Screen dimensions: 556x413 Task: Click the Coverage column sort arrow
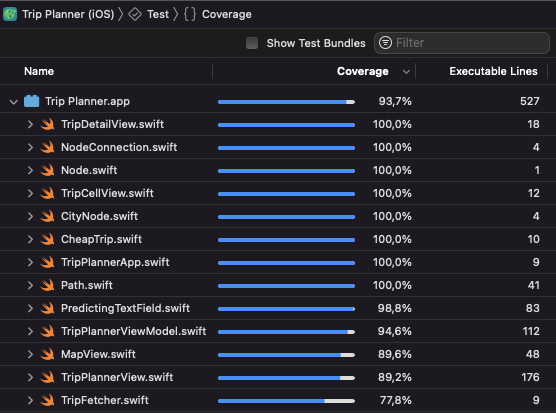[x=406, y=72]
